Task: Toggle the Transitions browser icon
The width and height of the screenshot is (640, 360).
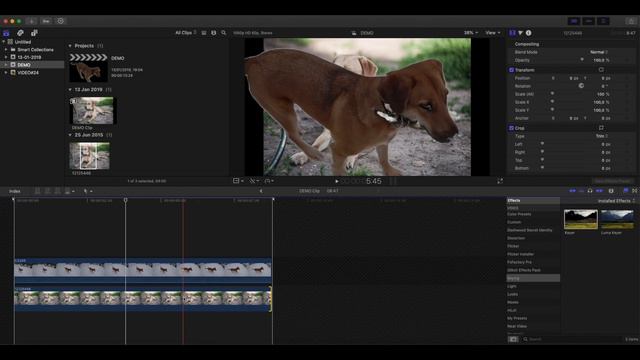Action: pos(635,191)
